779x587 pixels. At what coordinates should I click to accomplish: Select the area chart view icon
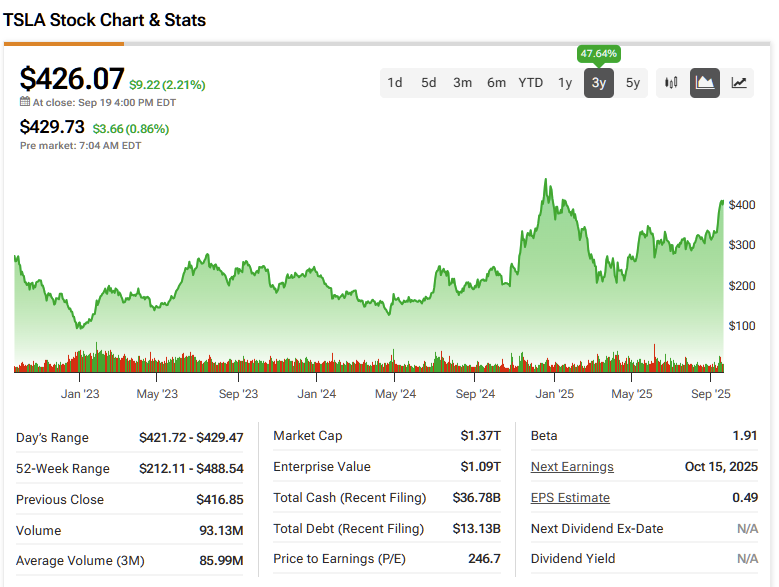click(704, 82)
